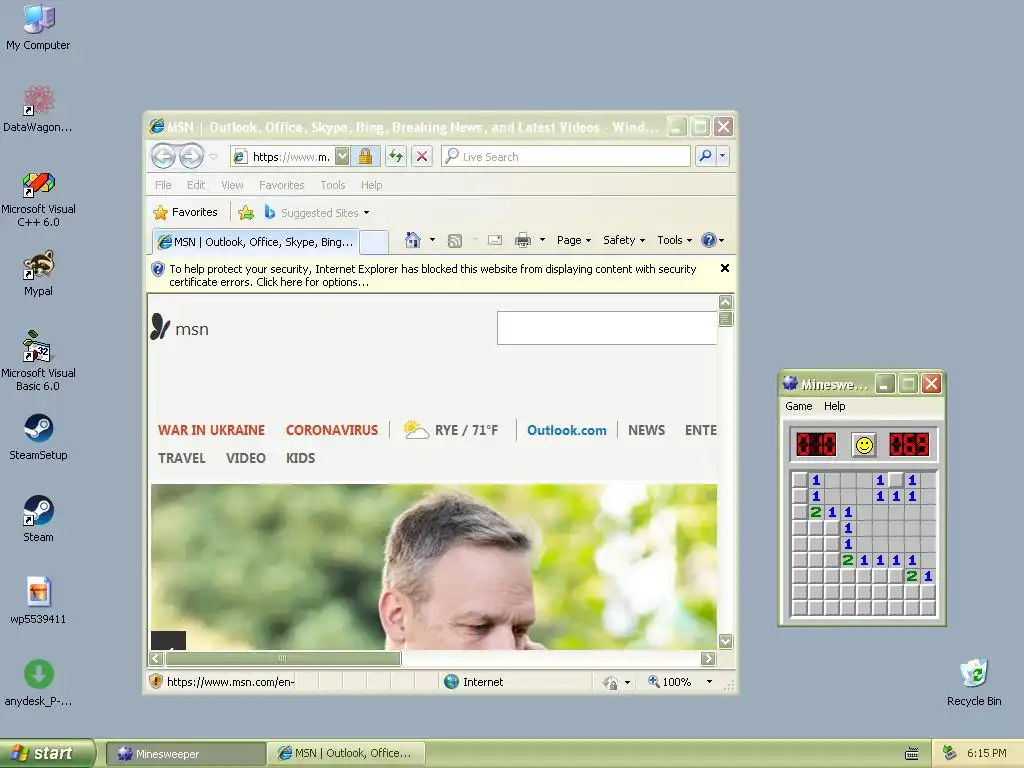Open the View menu in Internet Explorer
This screenshot has height=768, width=1024.
pyautogui.click(x=232, y=185)
